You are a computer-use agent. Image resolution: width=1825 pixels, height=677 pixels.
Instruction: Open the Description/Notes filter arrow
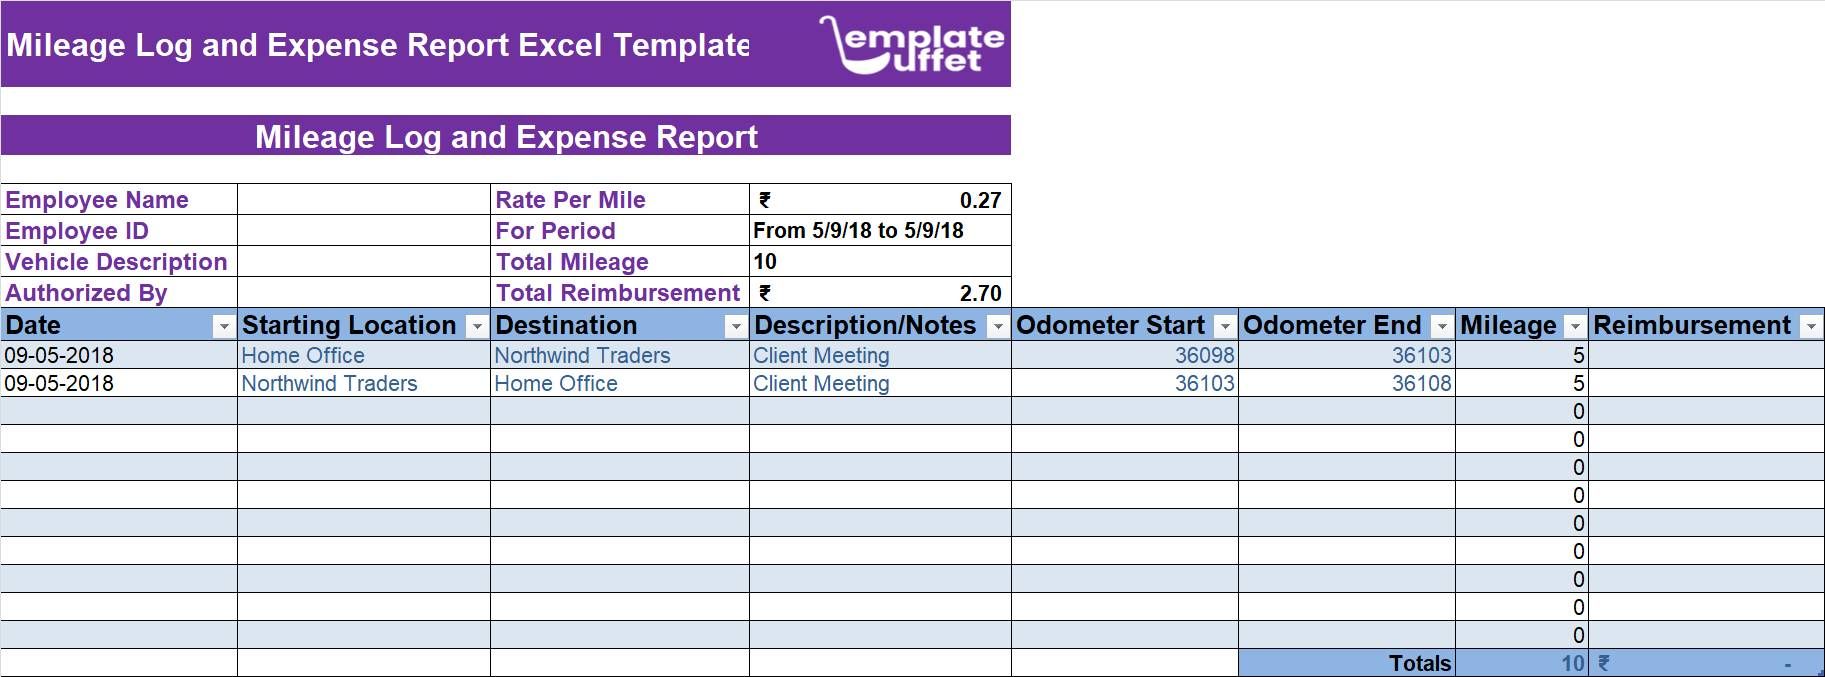point(999,325)
